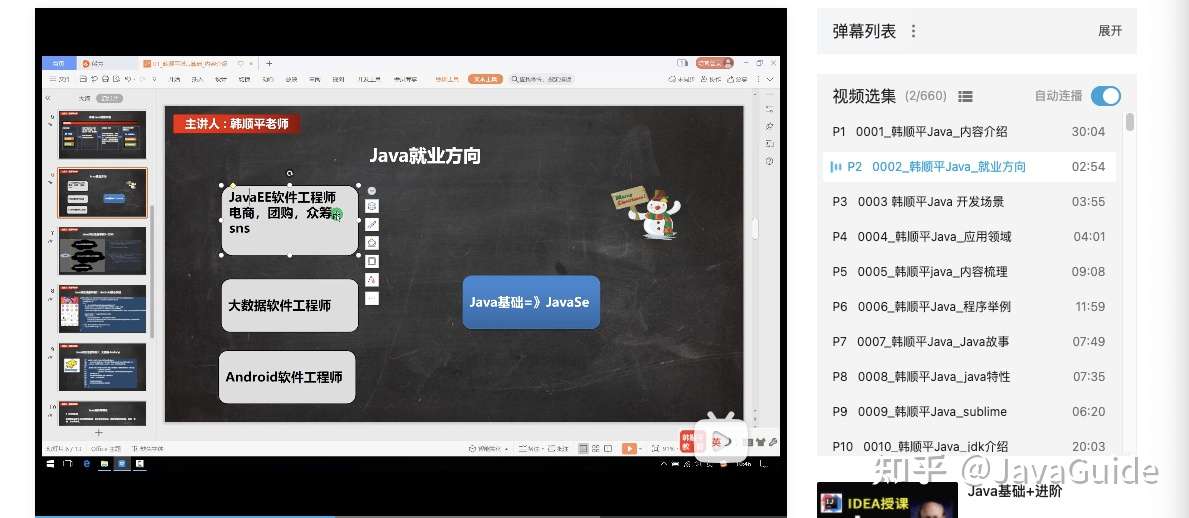Play P4 0004_韩顺平Java_应用领域
The image size is (1189, 518).
pos(969,237)
